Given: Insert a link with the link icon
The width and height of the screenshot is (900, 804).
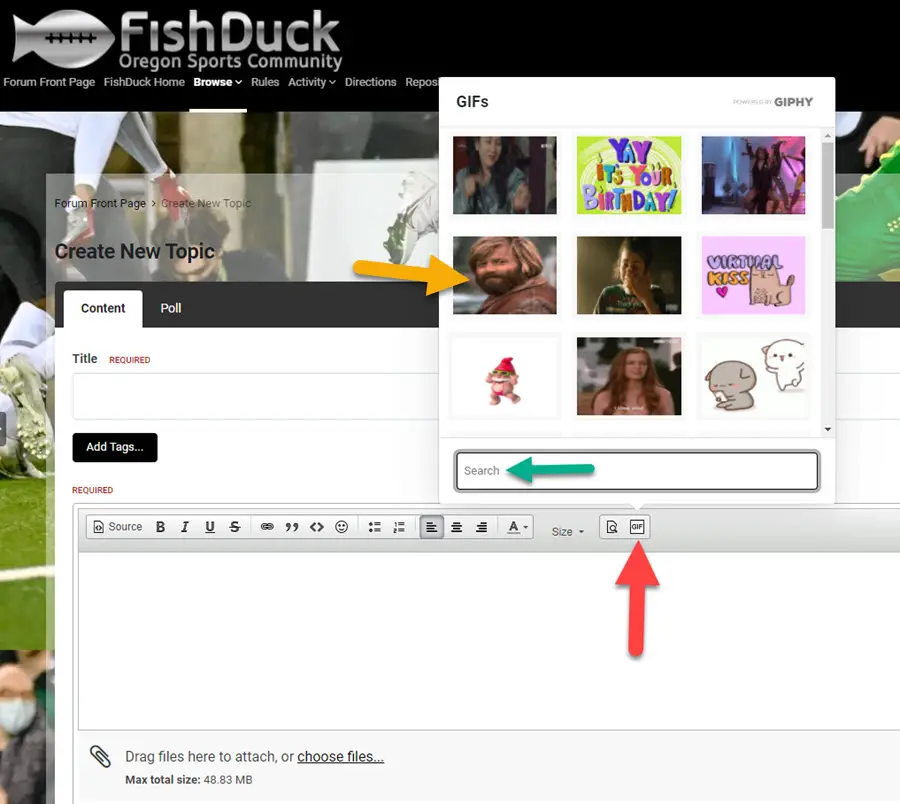Looking at the screenshot, I should coord(267,527).
